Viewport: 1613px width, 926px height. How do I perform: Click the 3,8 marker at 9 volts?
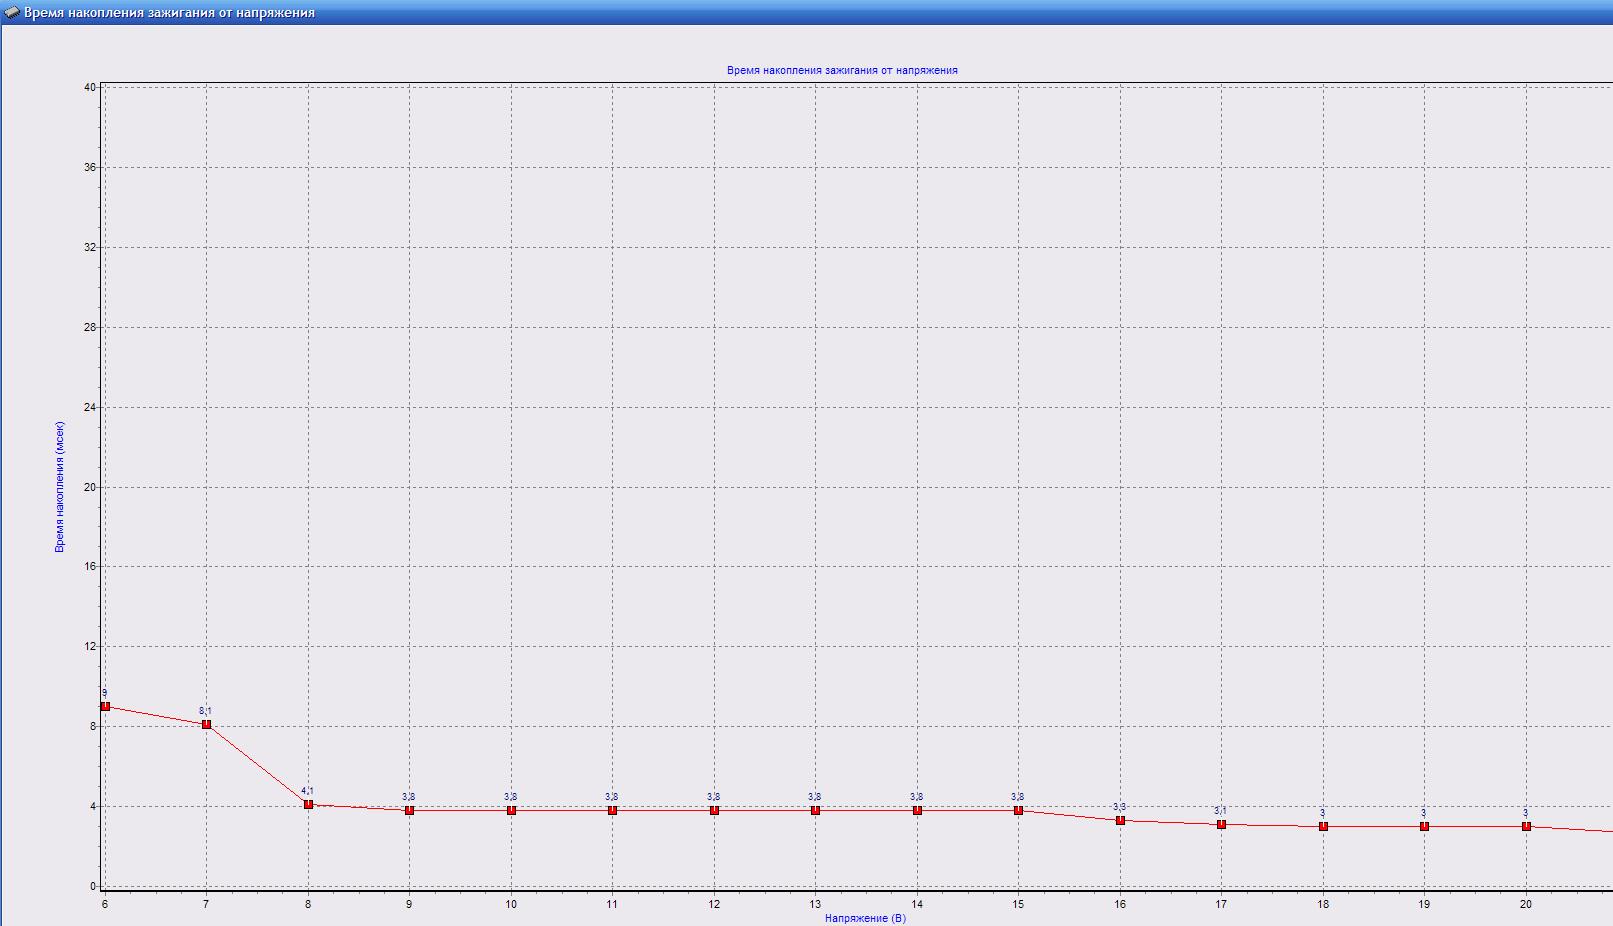[x=409, y=810]
